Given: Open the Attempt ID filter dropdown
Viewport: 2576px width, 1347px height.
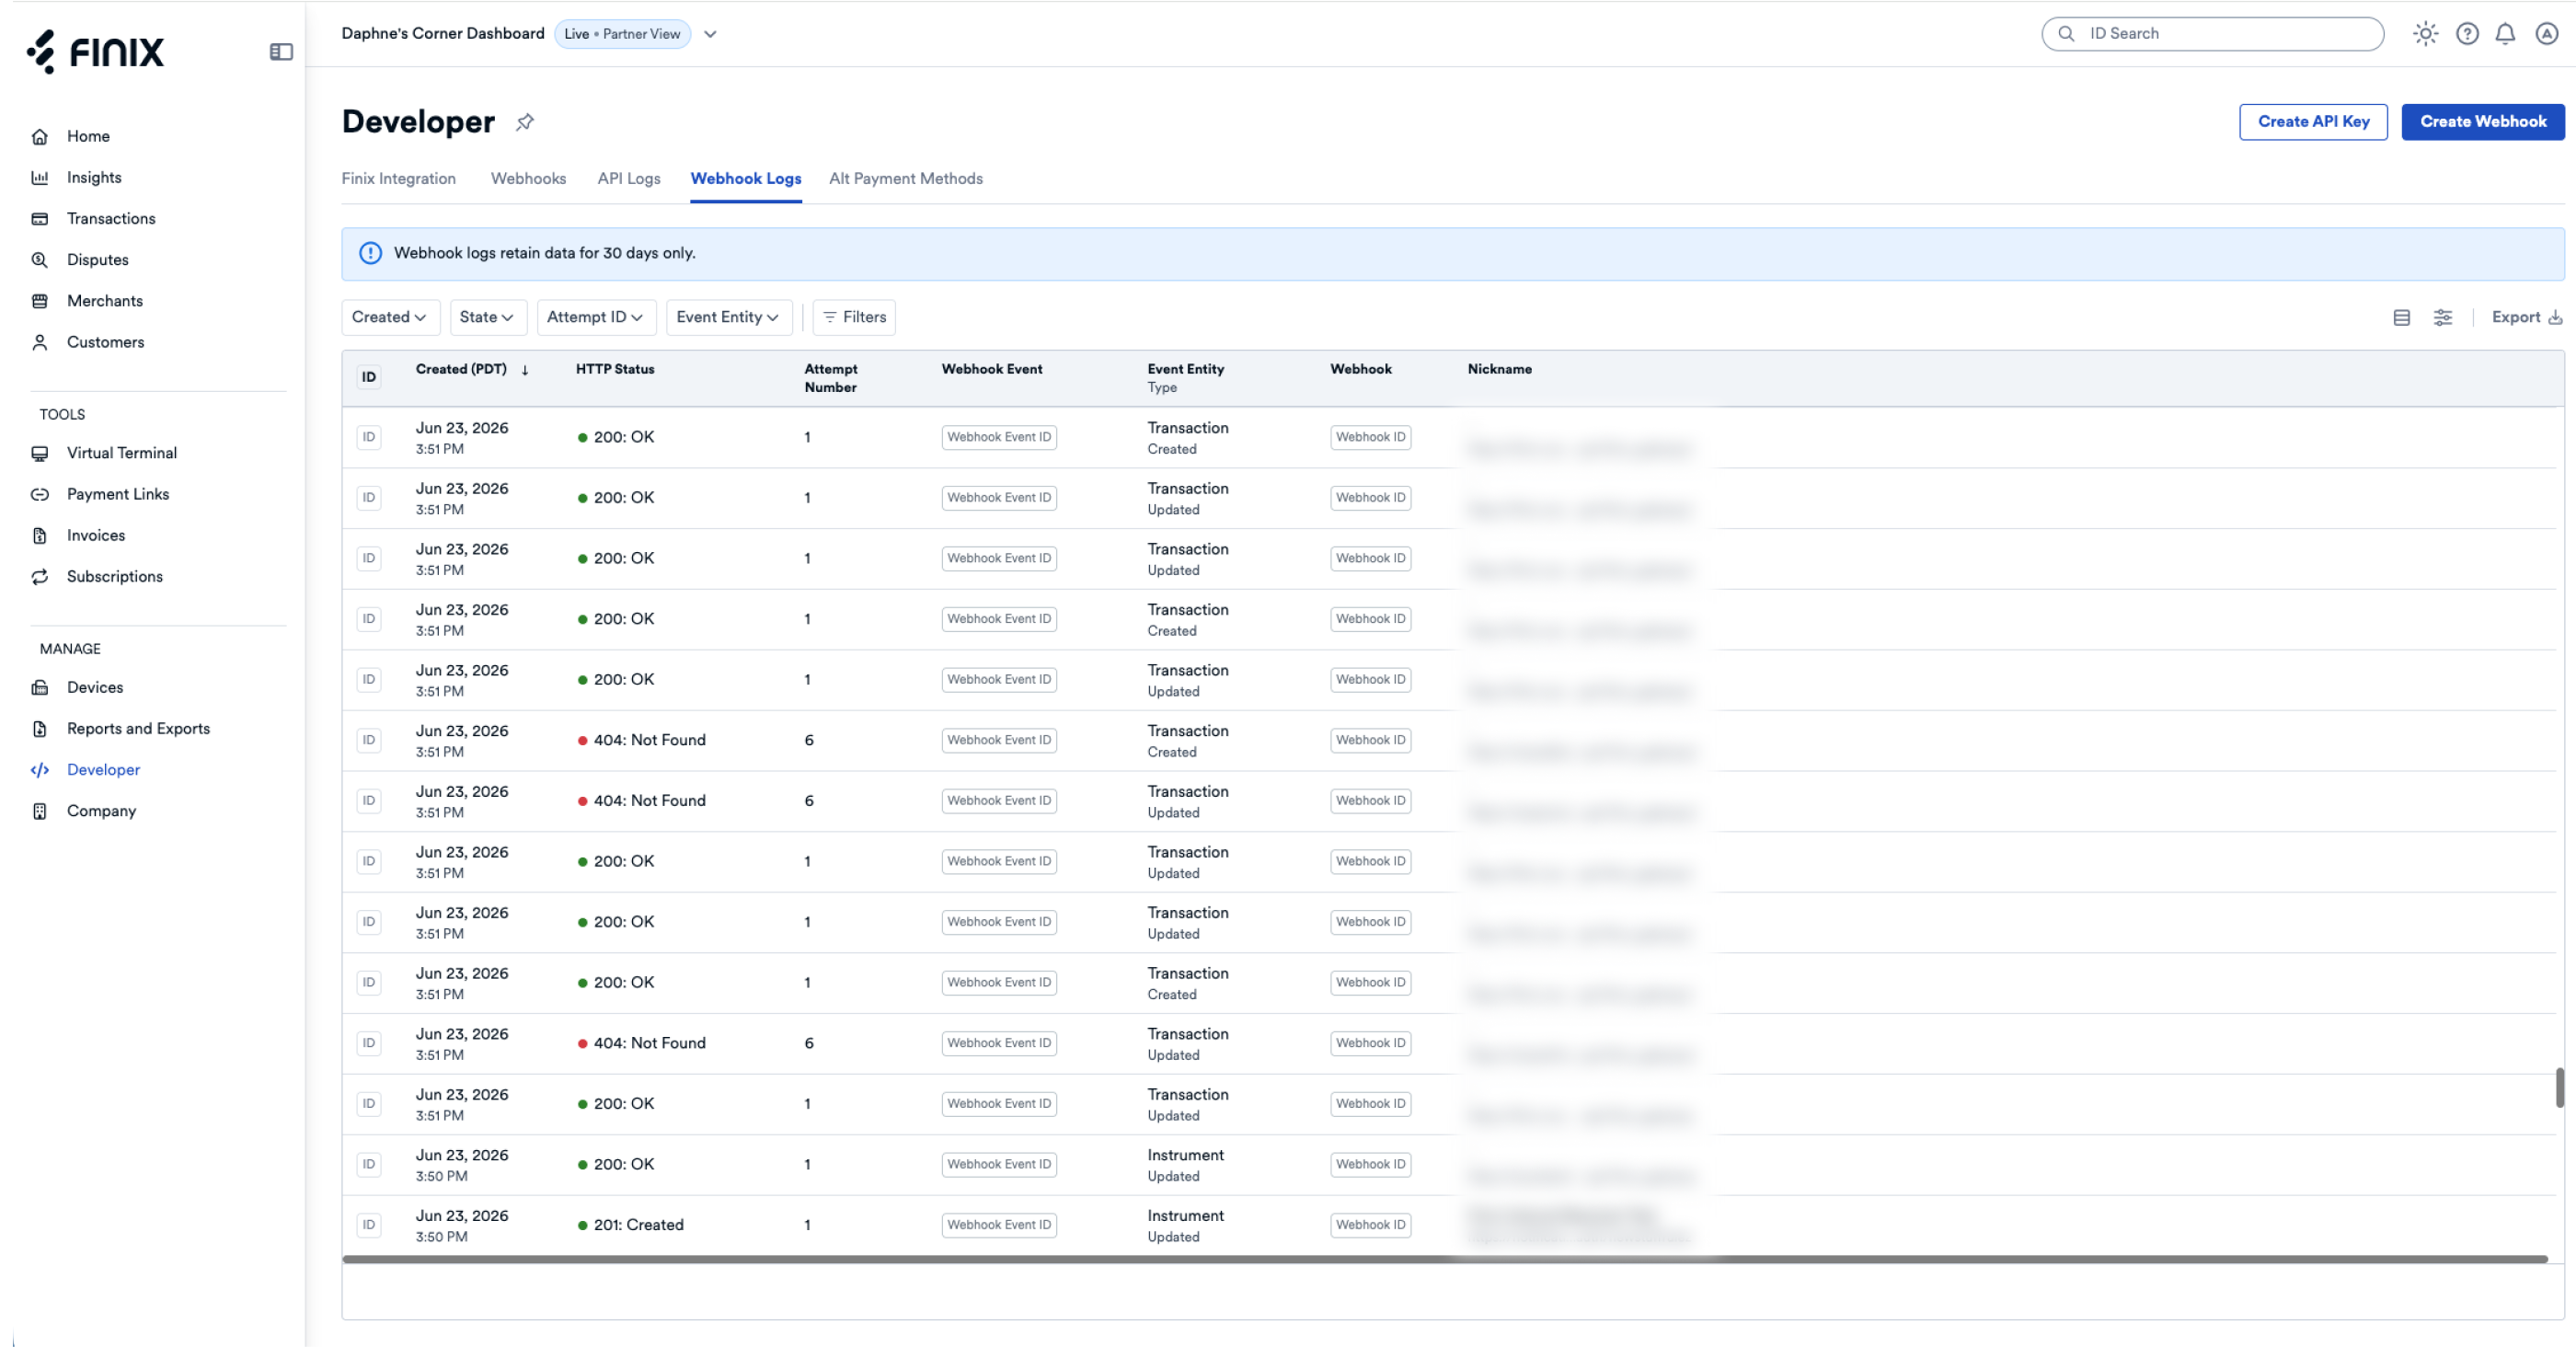Looking at the screenshot, I should pos(595,317).
